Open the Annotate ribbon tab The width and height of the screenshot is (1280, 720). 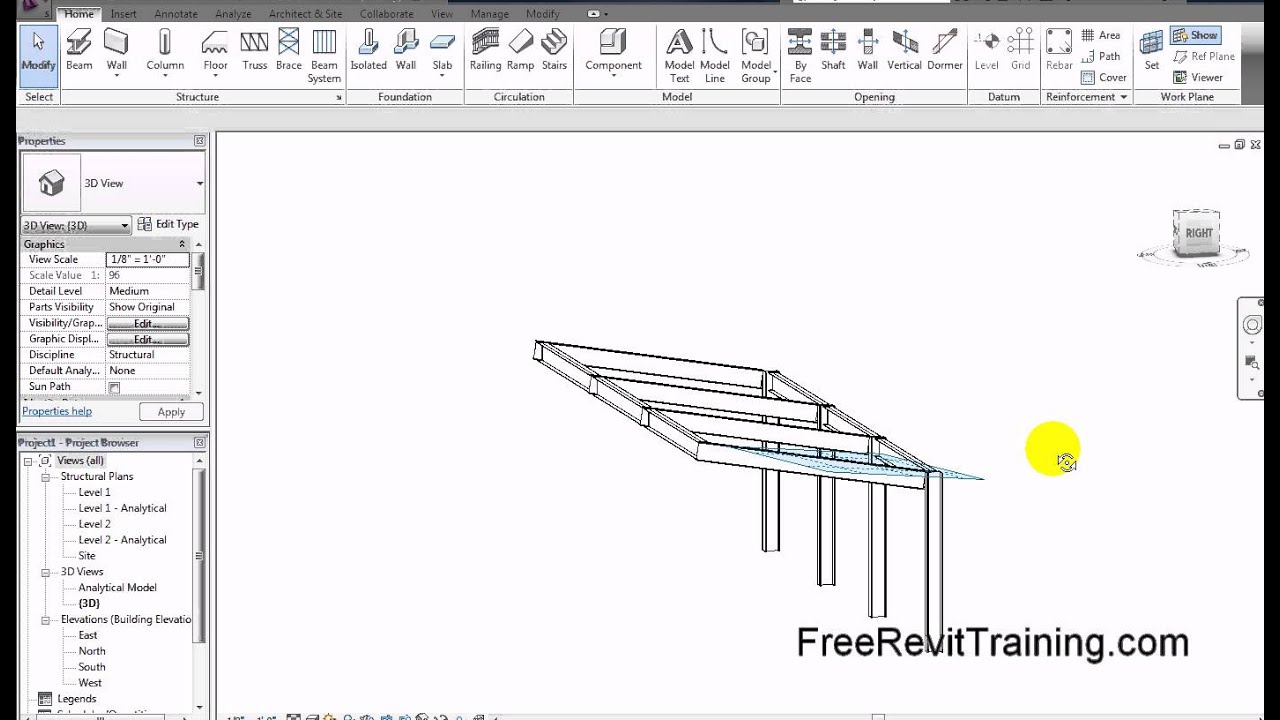(176, 14)
